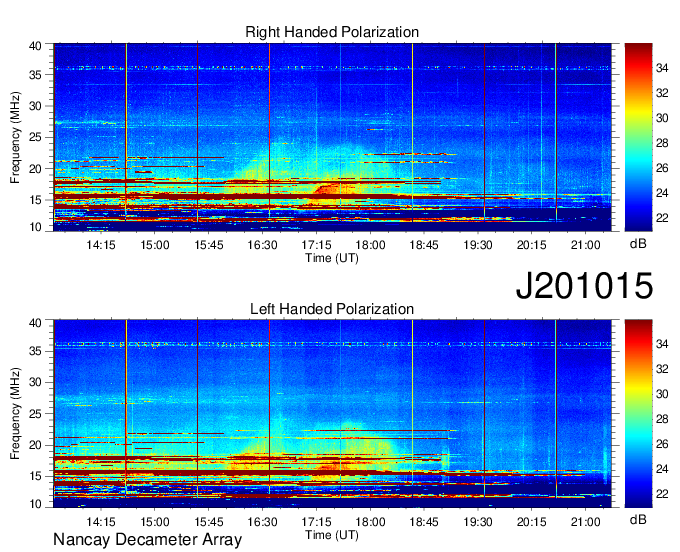The image size is (680, 552).
Task: Click dB label under Left Handed colorbar
Action: 638,519
